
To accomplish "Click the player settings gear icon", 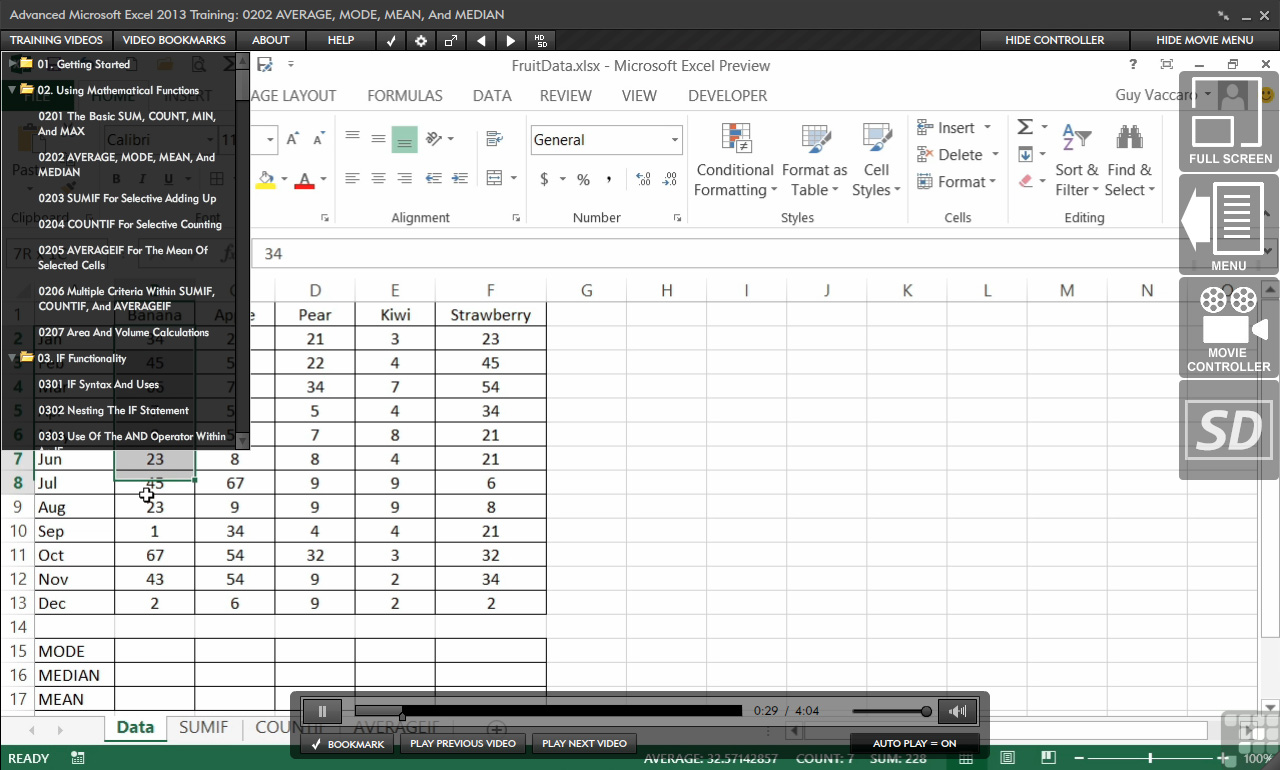I will 421,40.
